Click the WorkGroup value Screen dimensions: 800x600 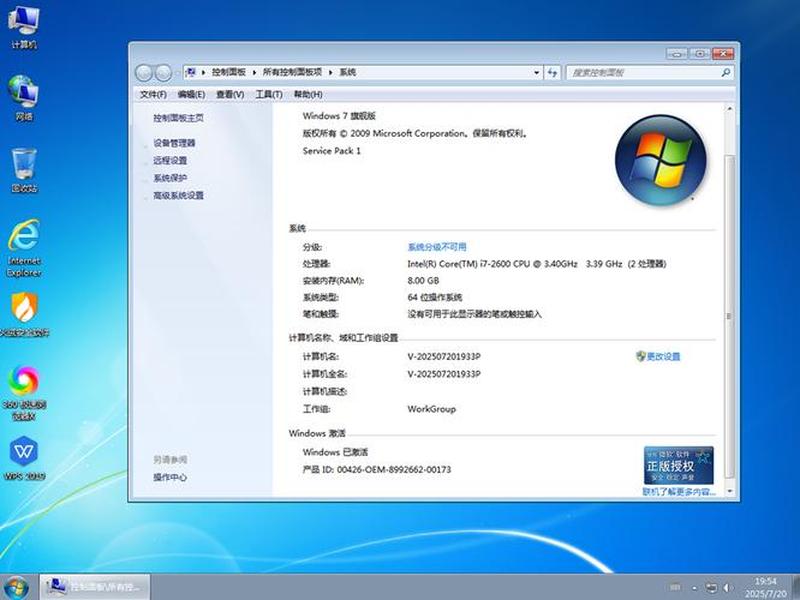(x=432, y=409)
